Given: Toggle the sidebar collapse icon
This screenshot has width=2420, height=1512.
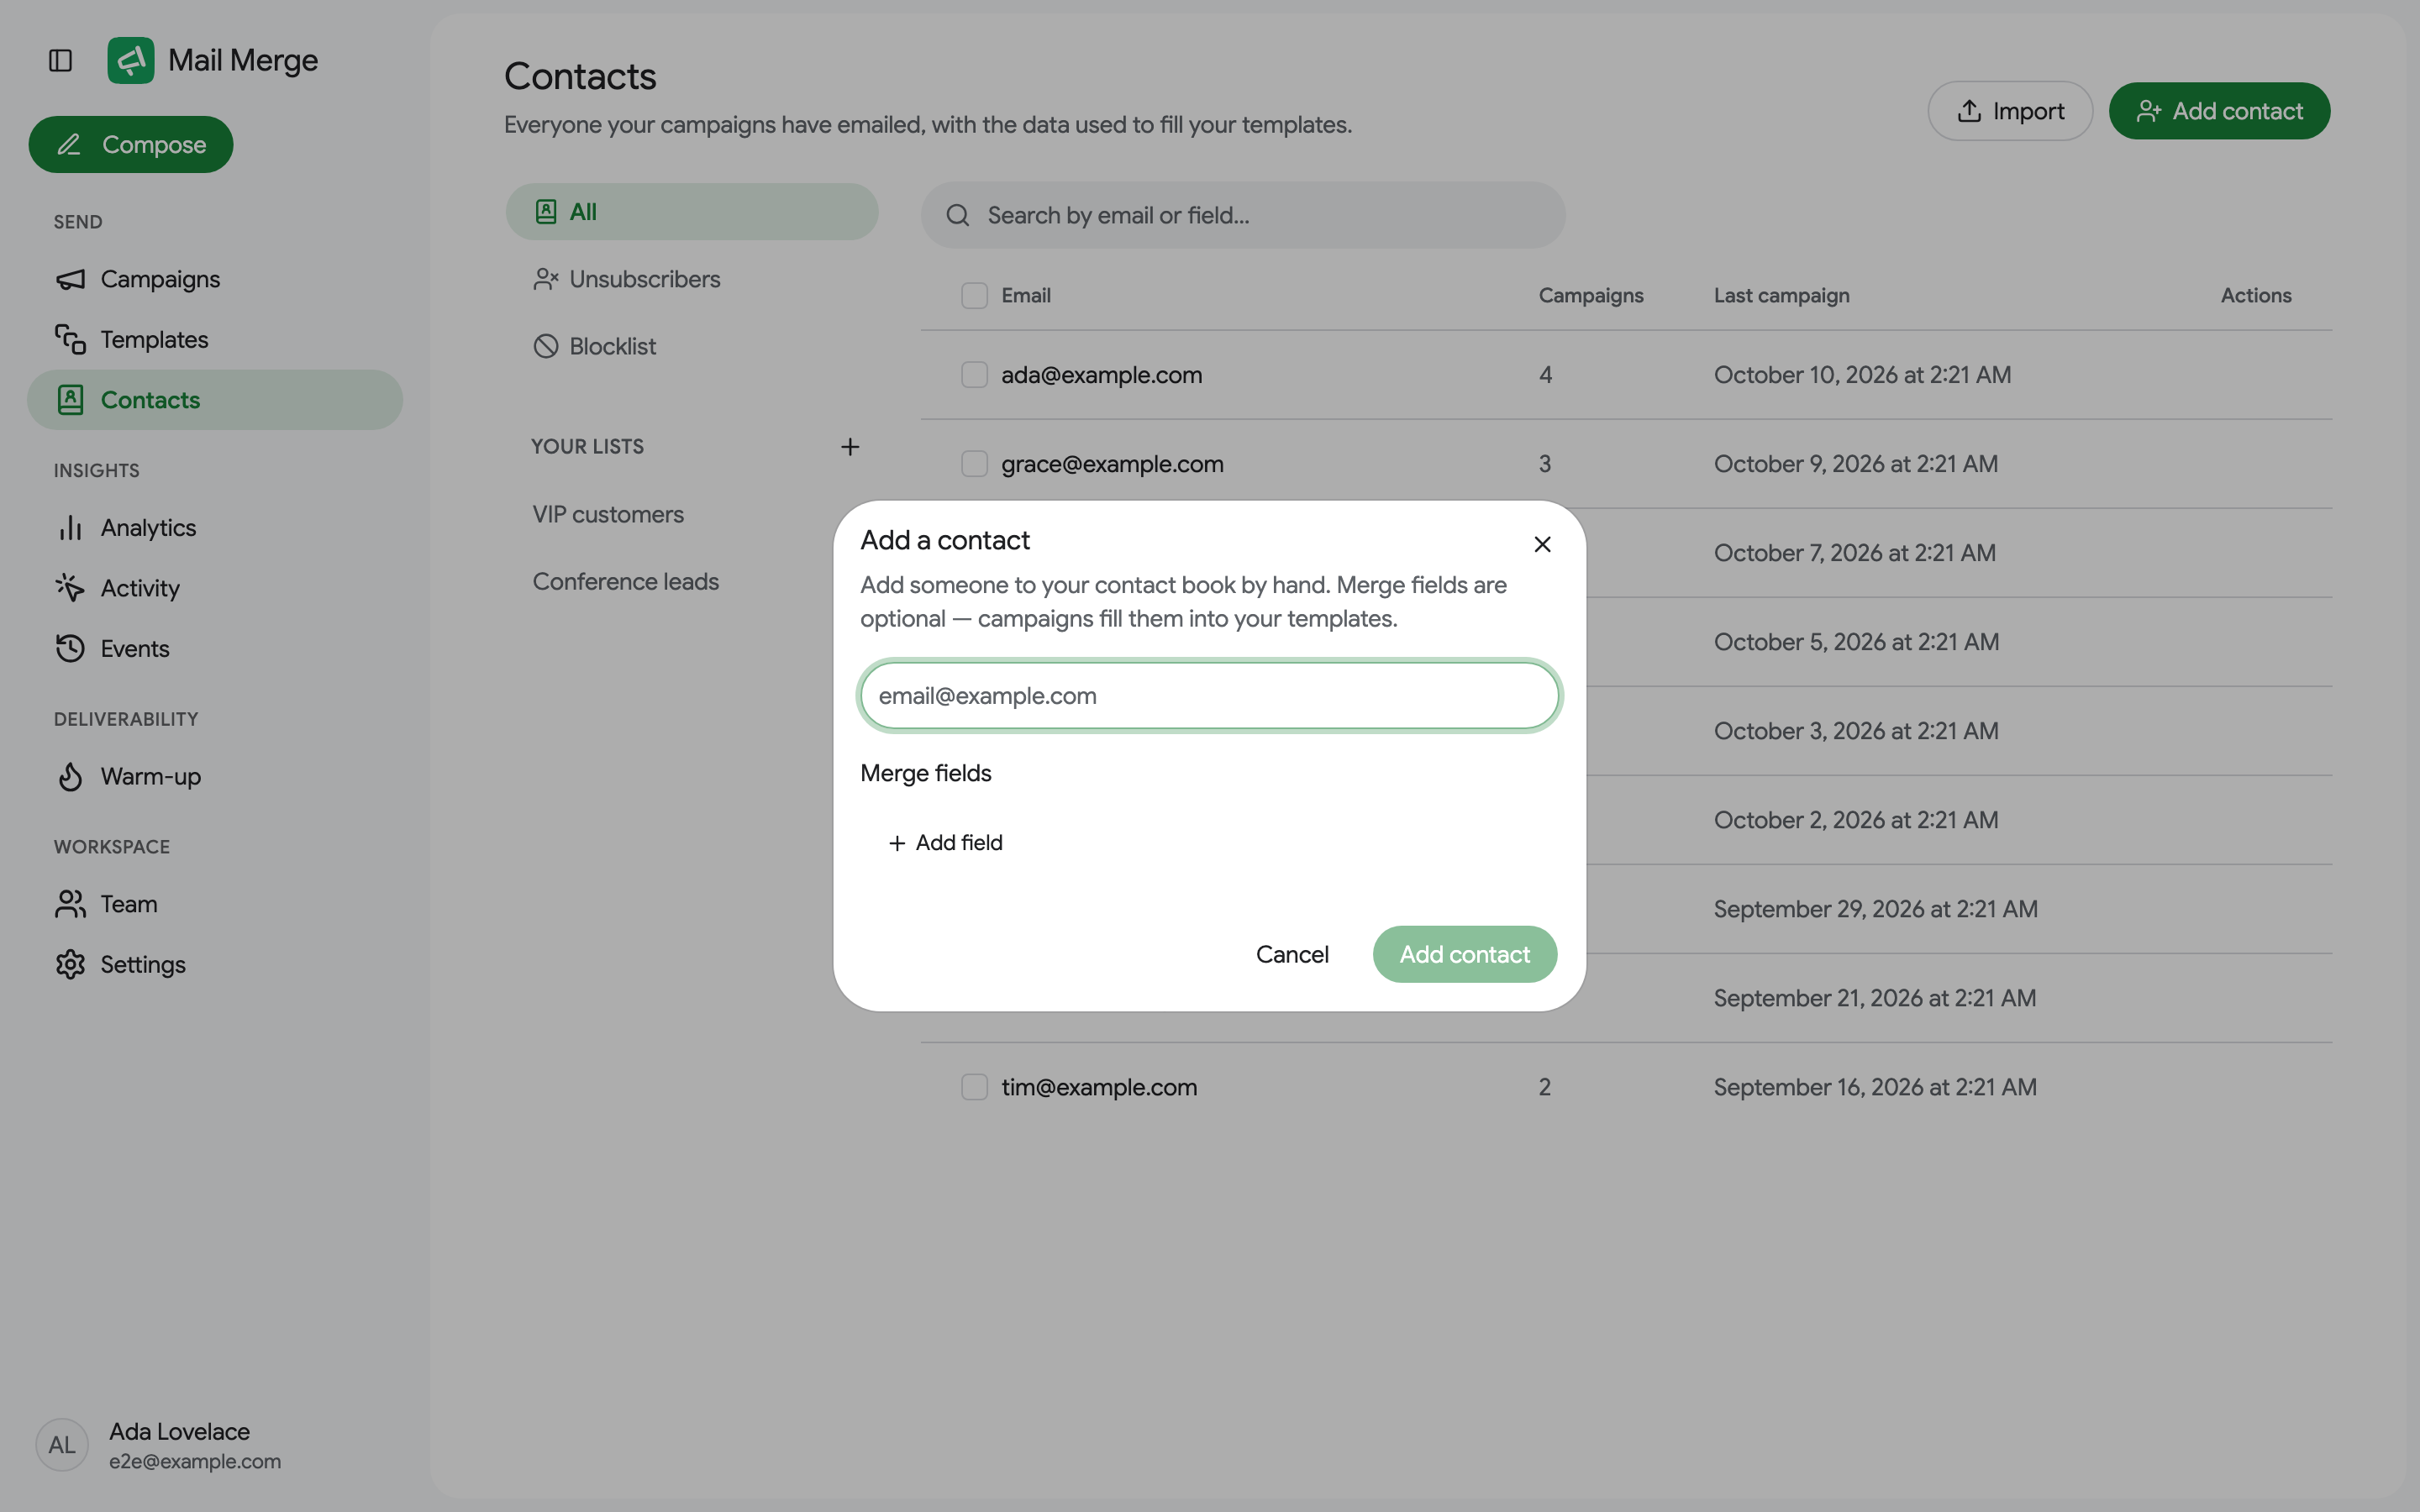Looking at the screenshot, I should 60,60.
